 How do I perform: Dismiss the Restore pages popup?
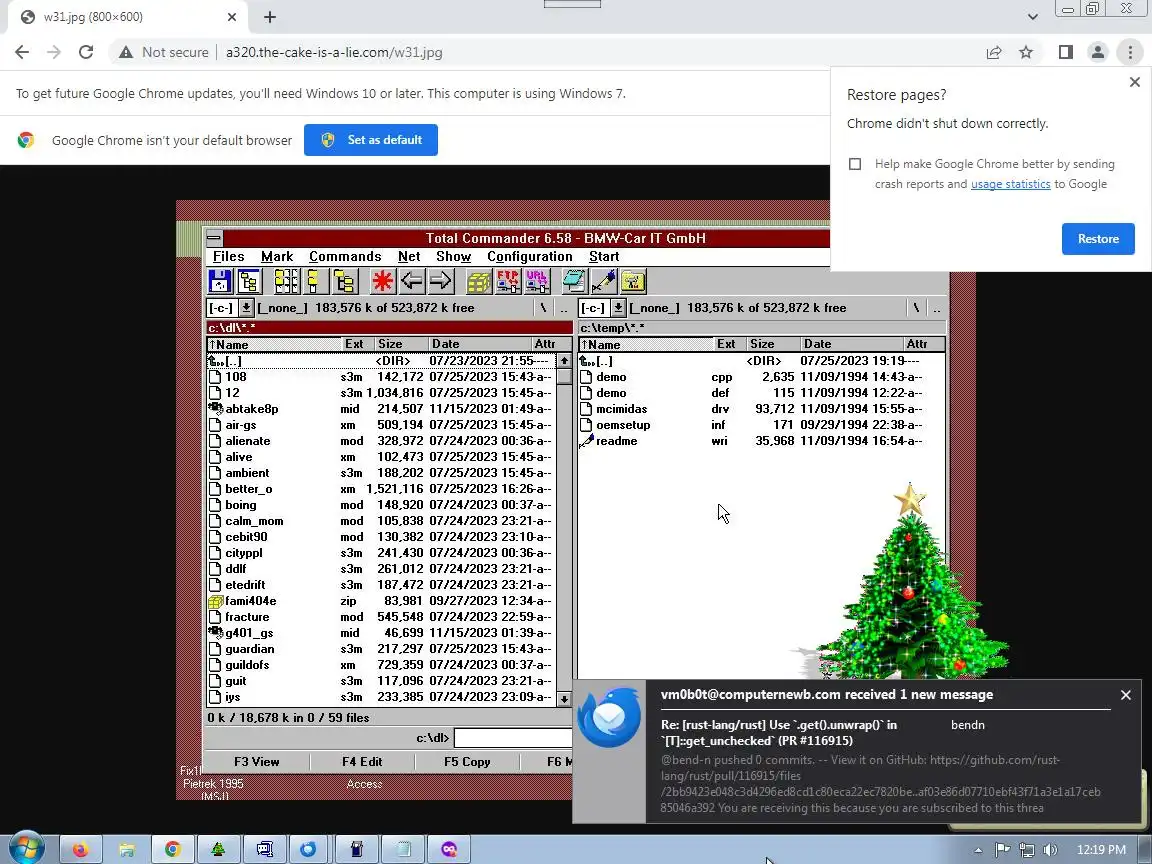[x=1134, y=82]
